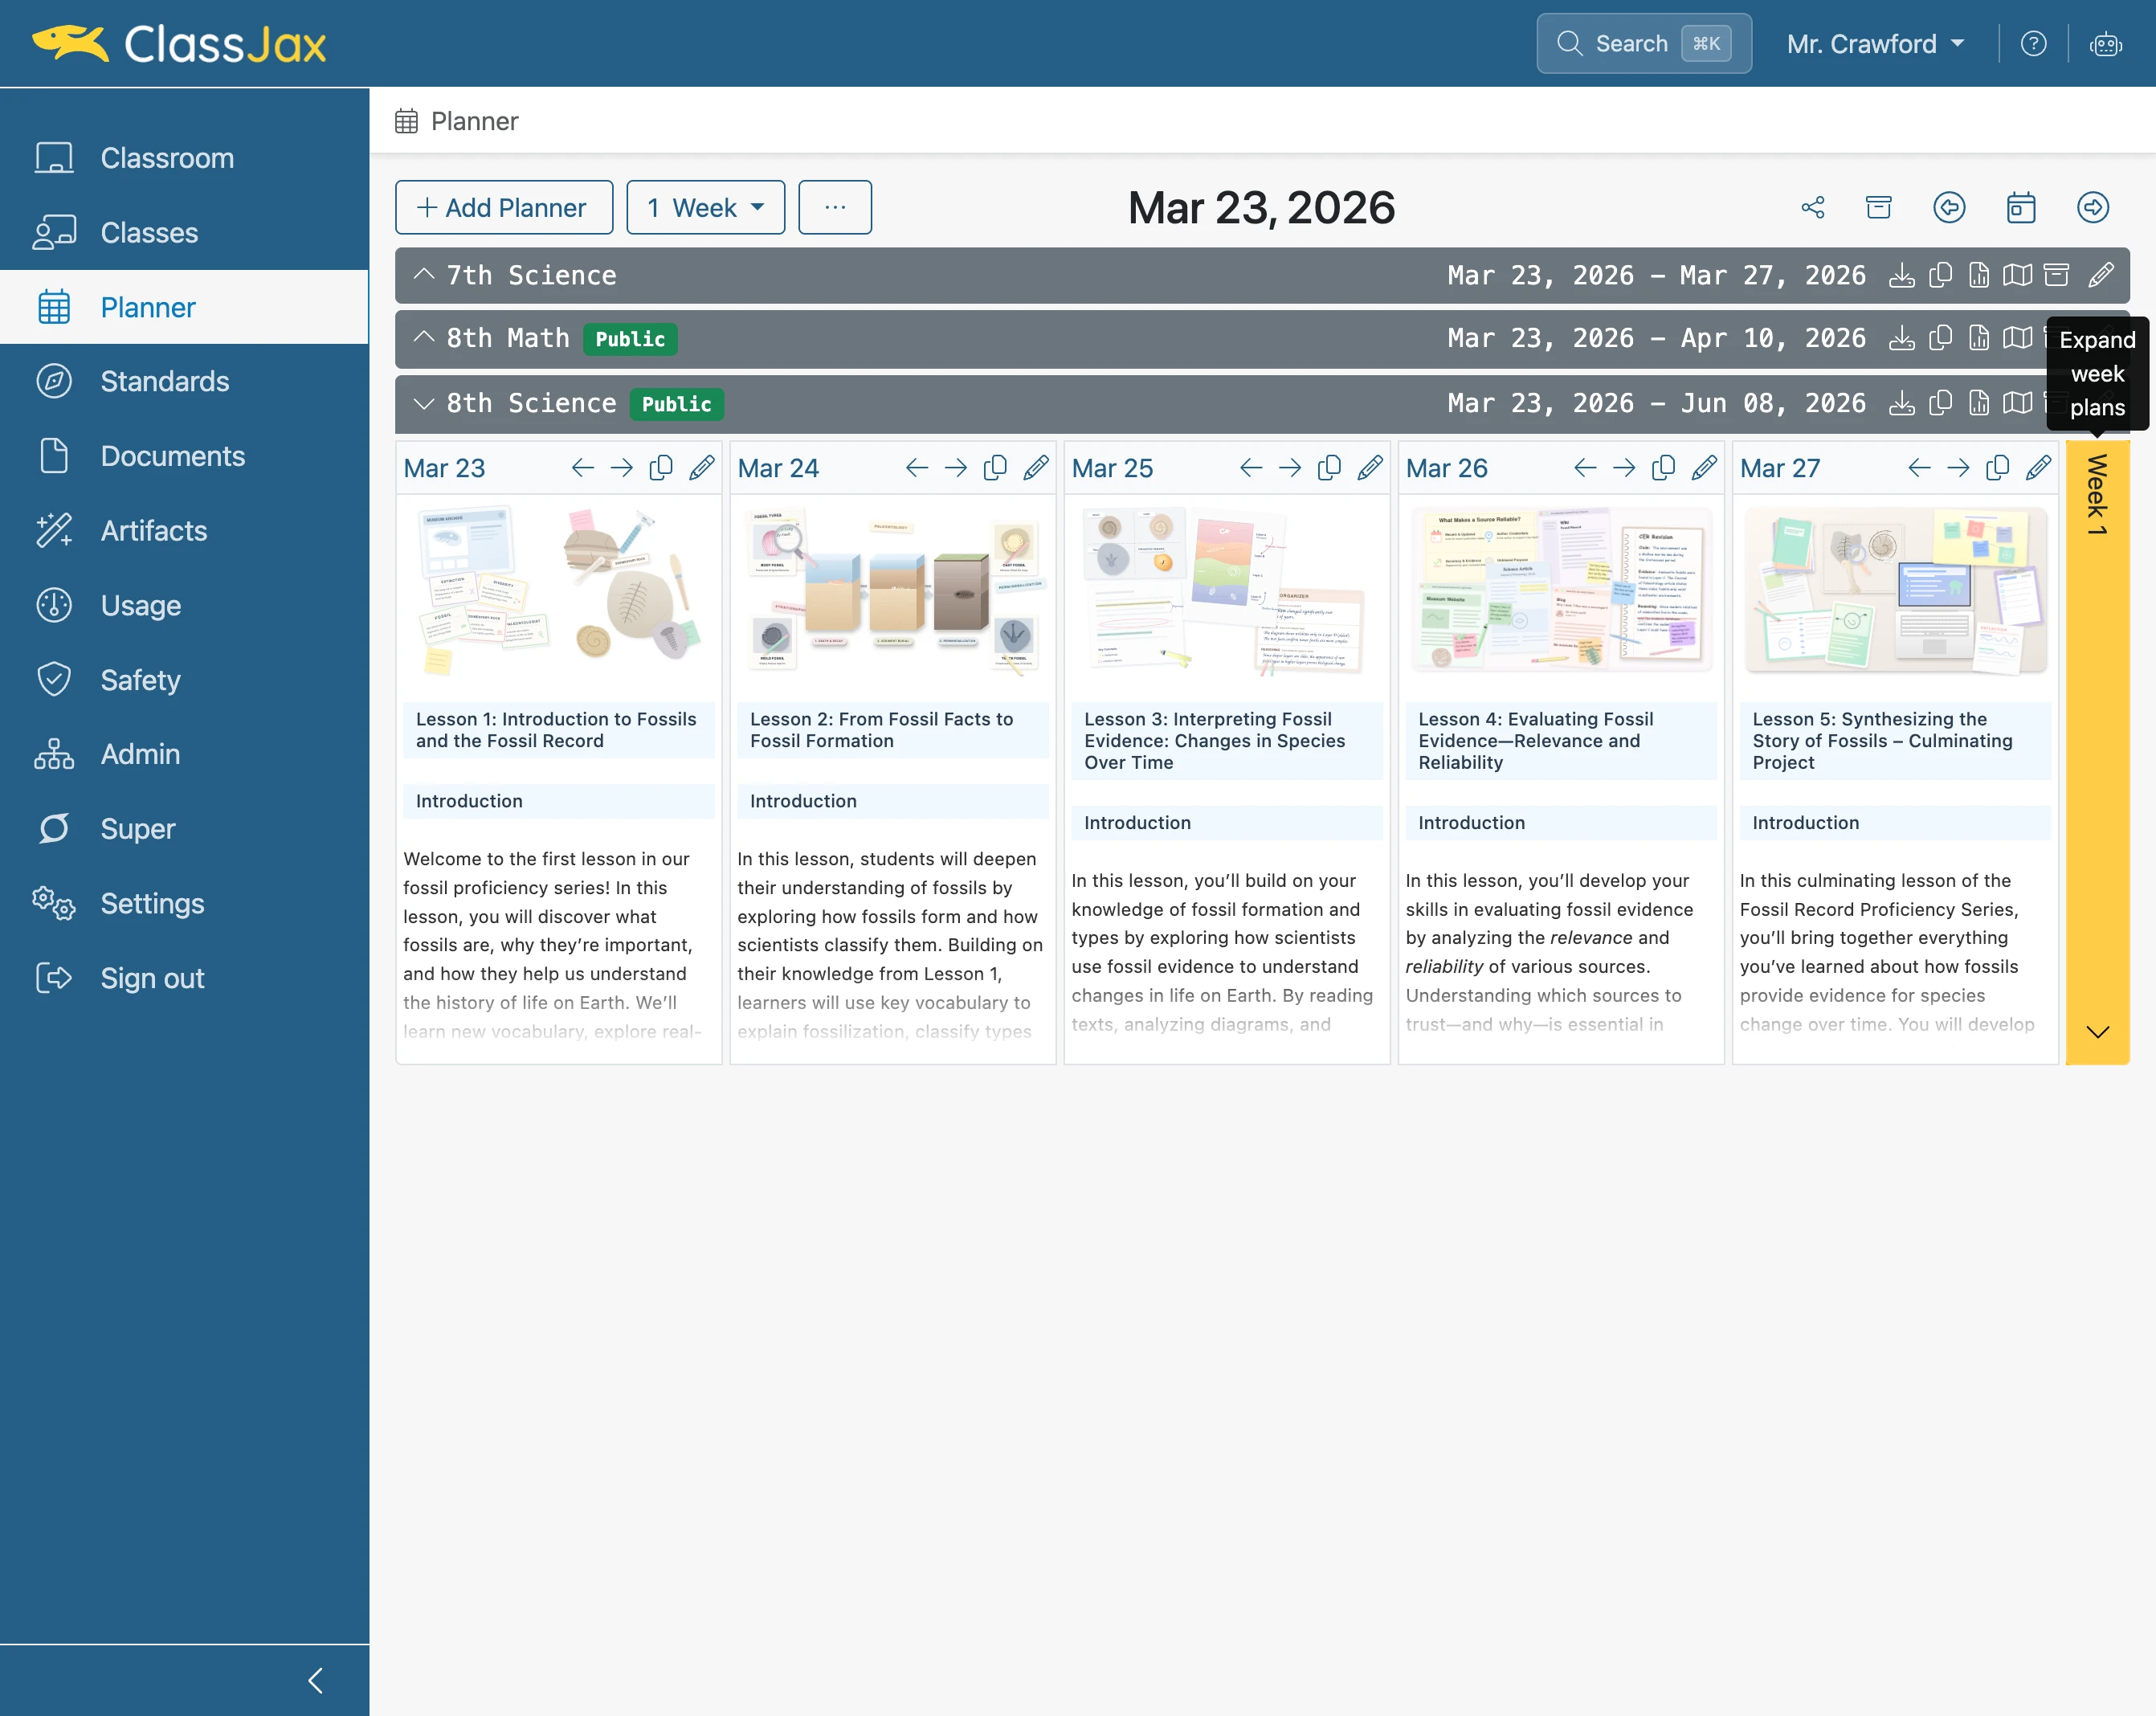Download the 8th Math planner
This screenshot has height=1716, width=2156.
(x=1901, y=338)
